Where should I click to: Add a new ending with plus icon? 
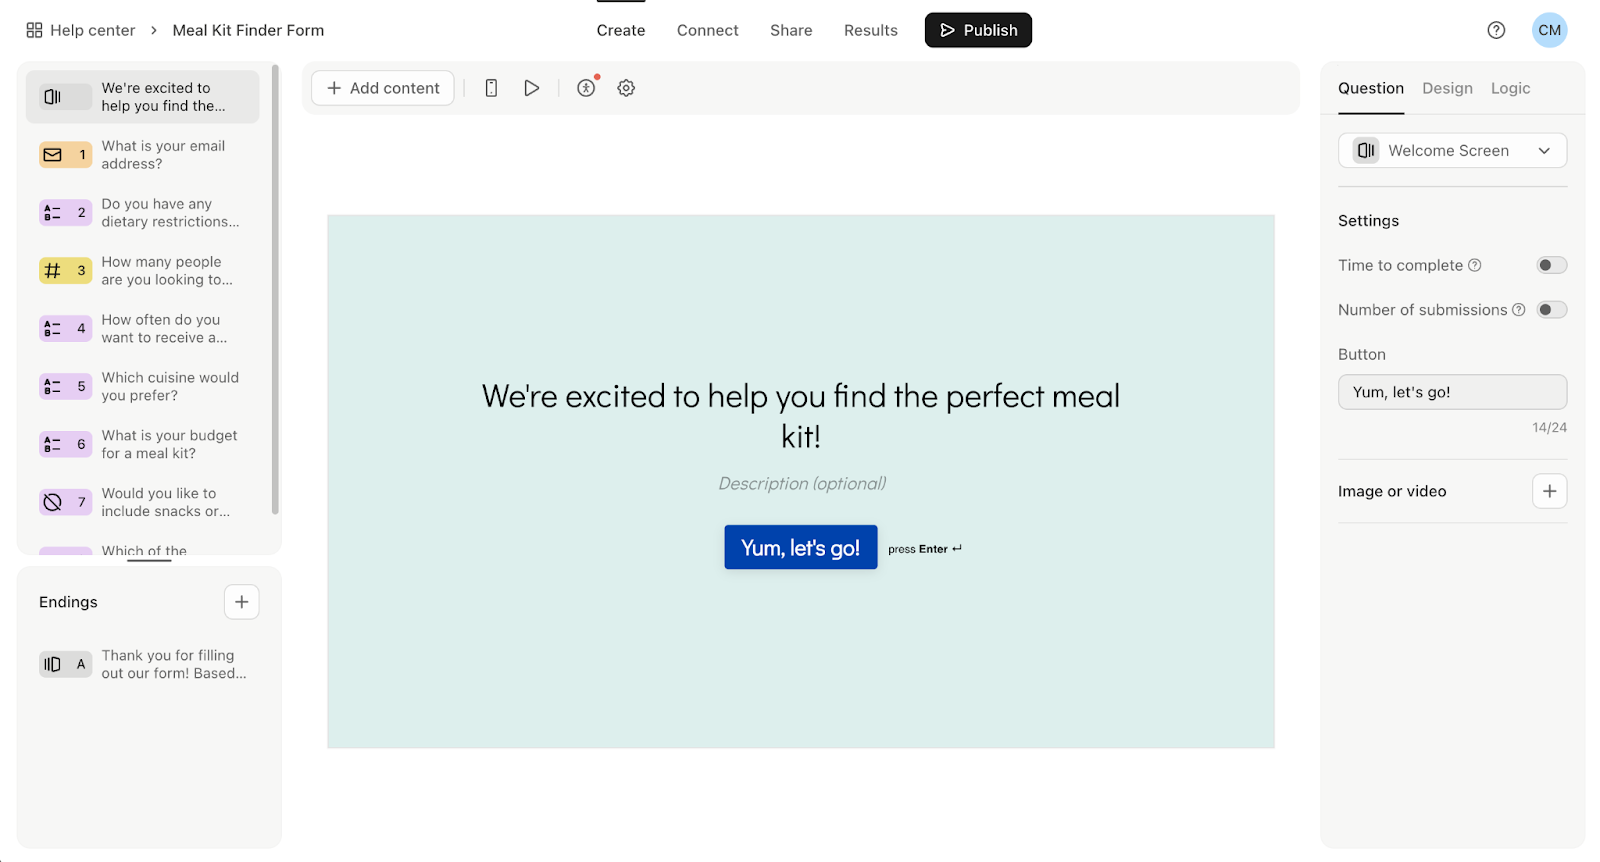(241, 602)
